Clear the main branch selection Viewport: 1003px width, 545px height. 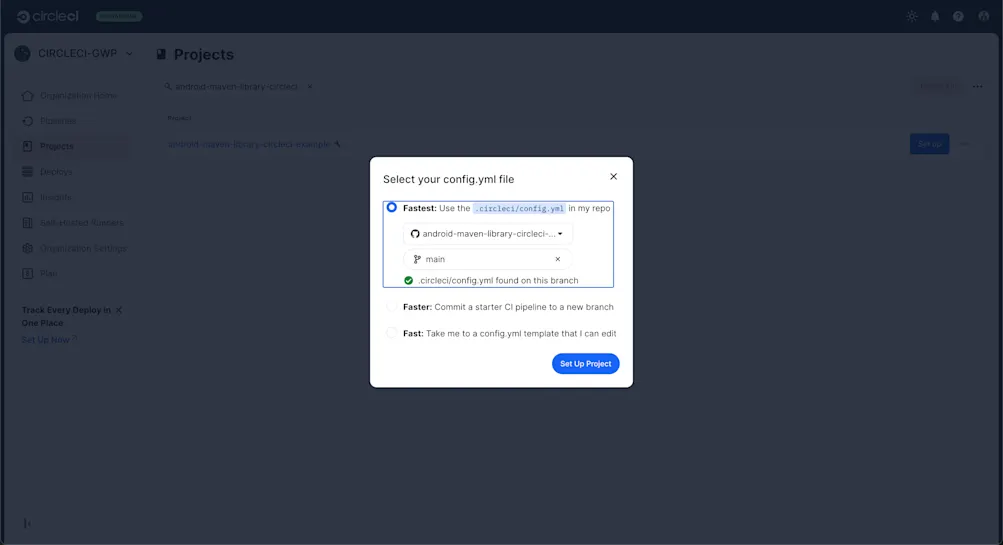(558, 259)
